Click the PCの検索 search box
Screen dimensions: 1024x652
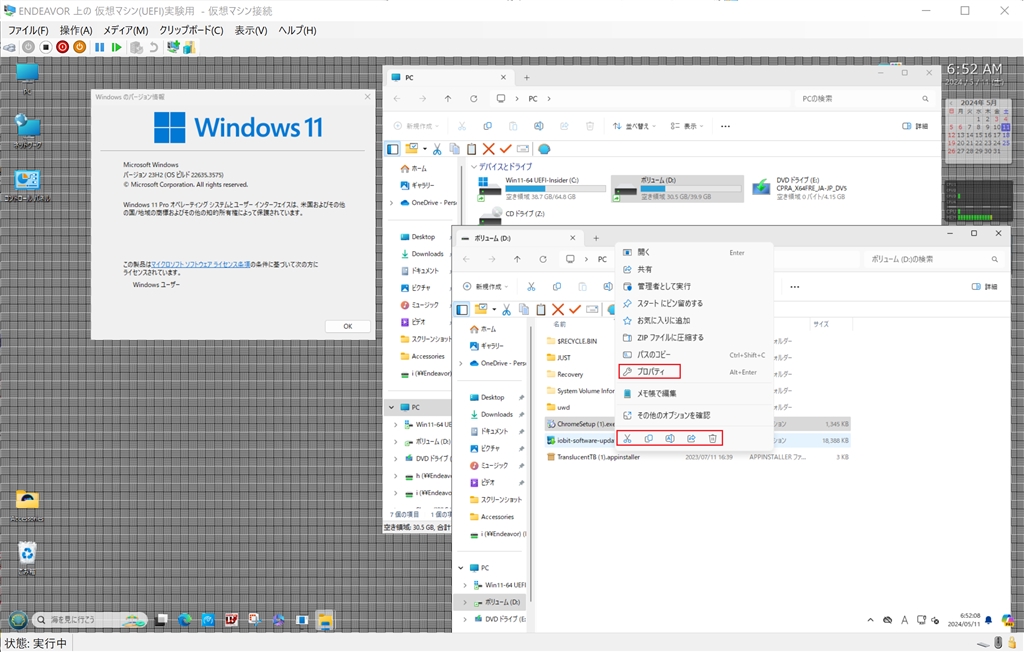pos(864,99)
